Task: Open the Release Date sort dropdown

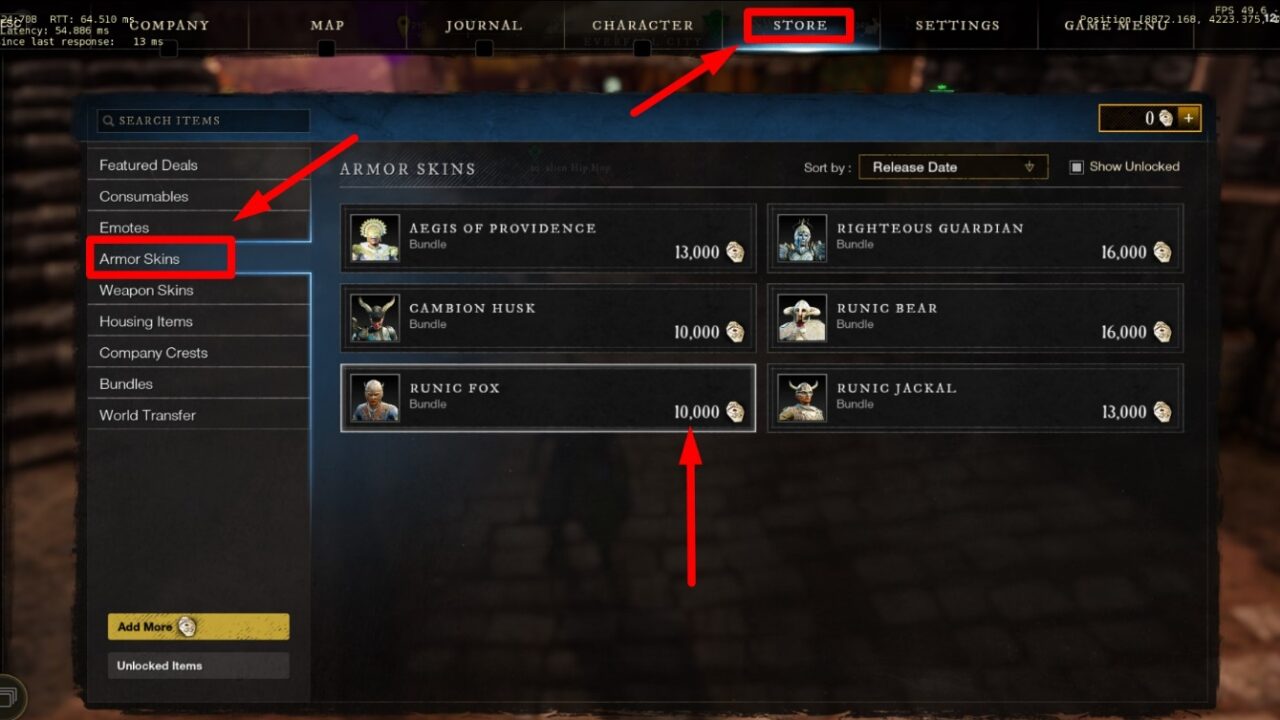Action: pos(953,167)
